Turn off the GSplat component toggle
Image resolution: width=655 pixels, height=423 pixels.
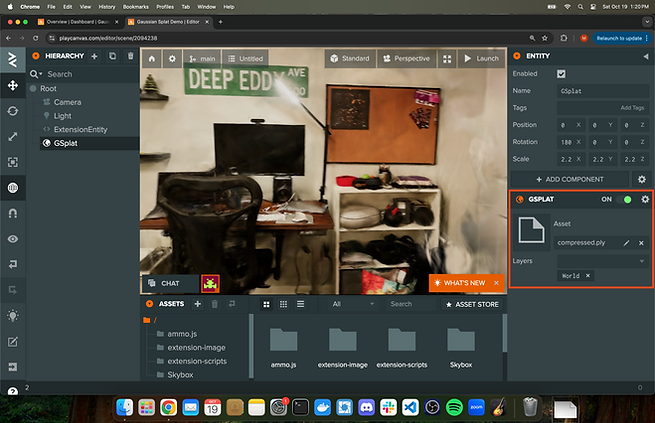coord(627,199)
